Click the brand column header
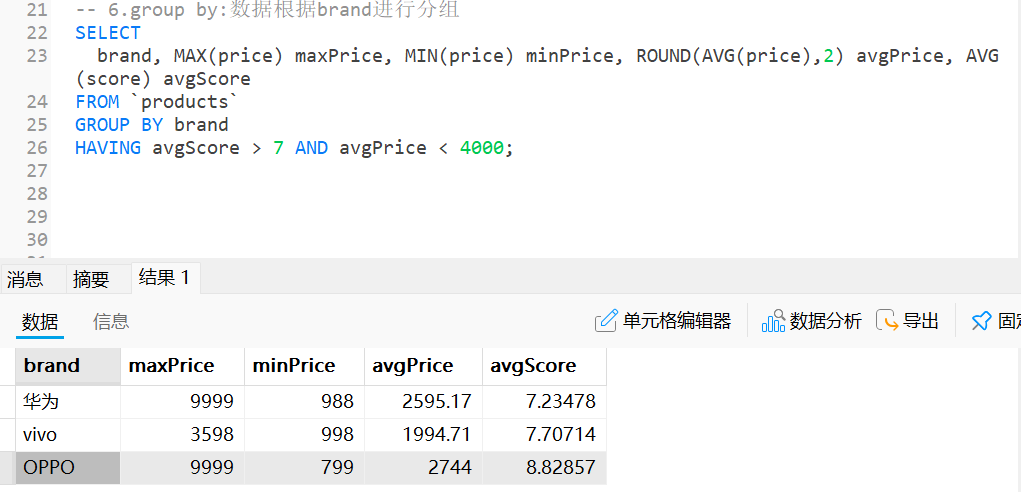 coord(67,366)
